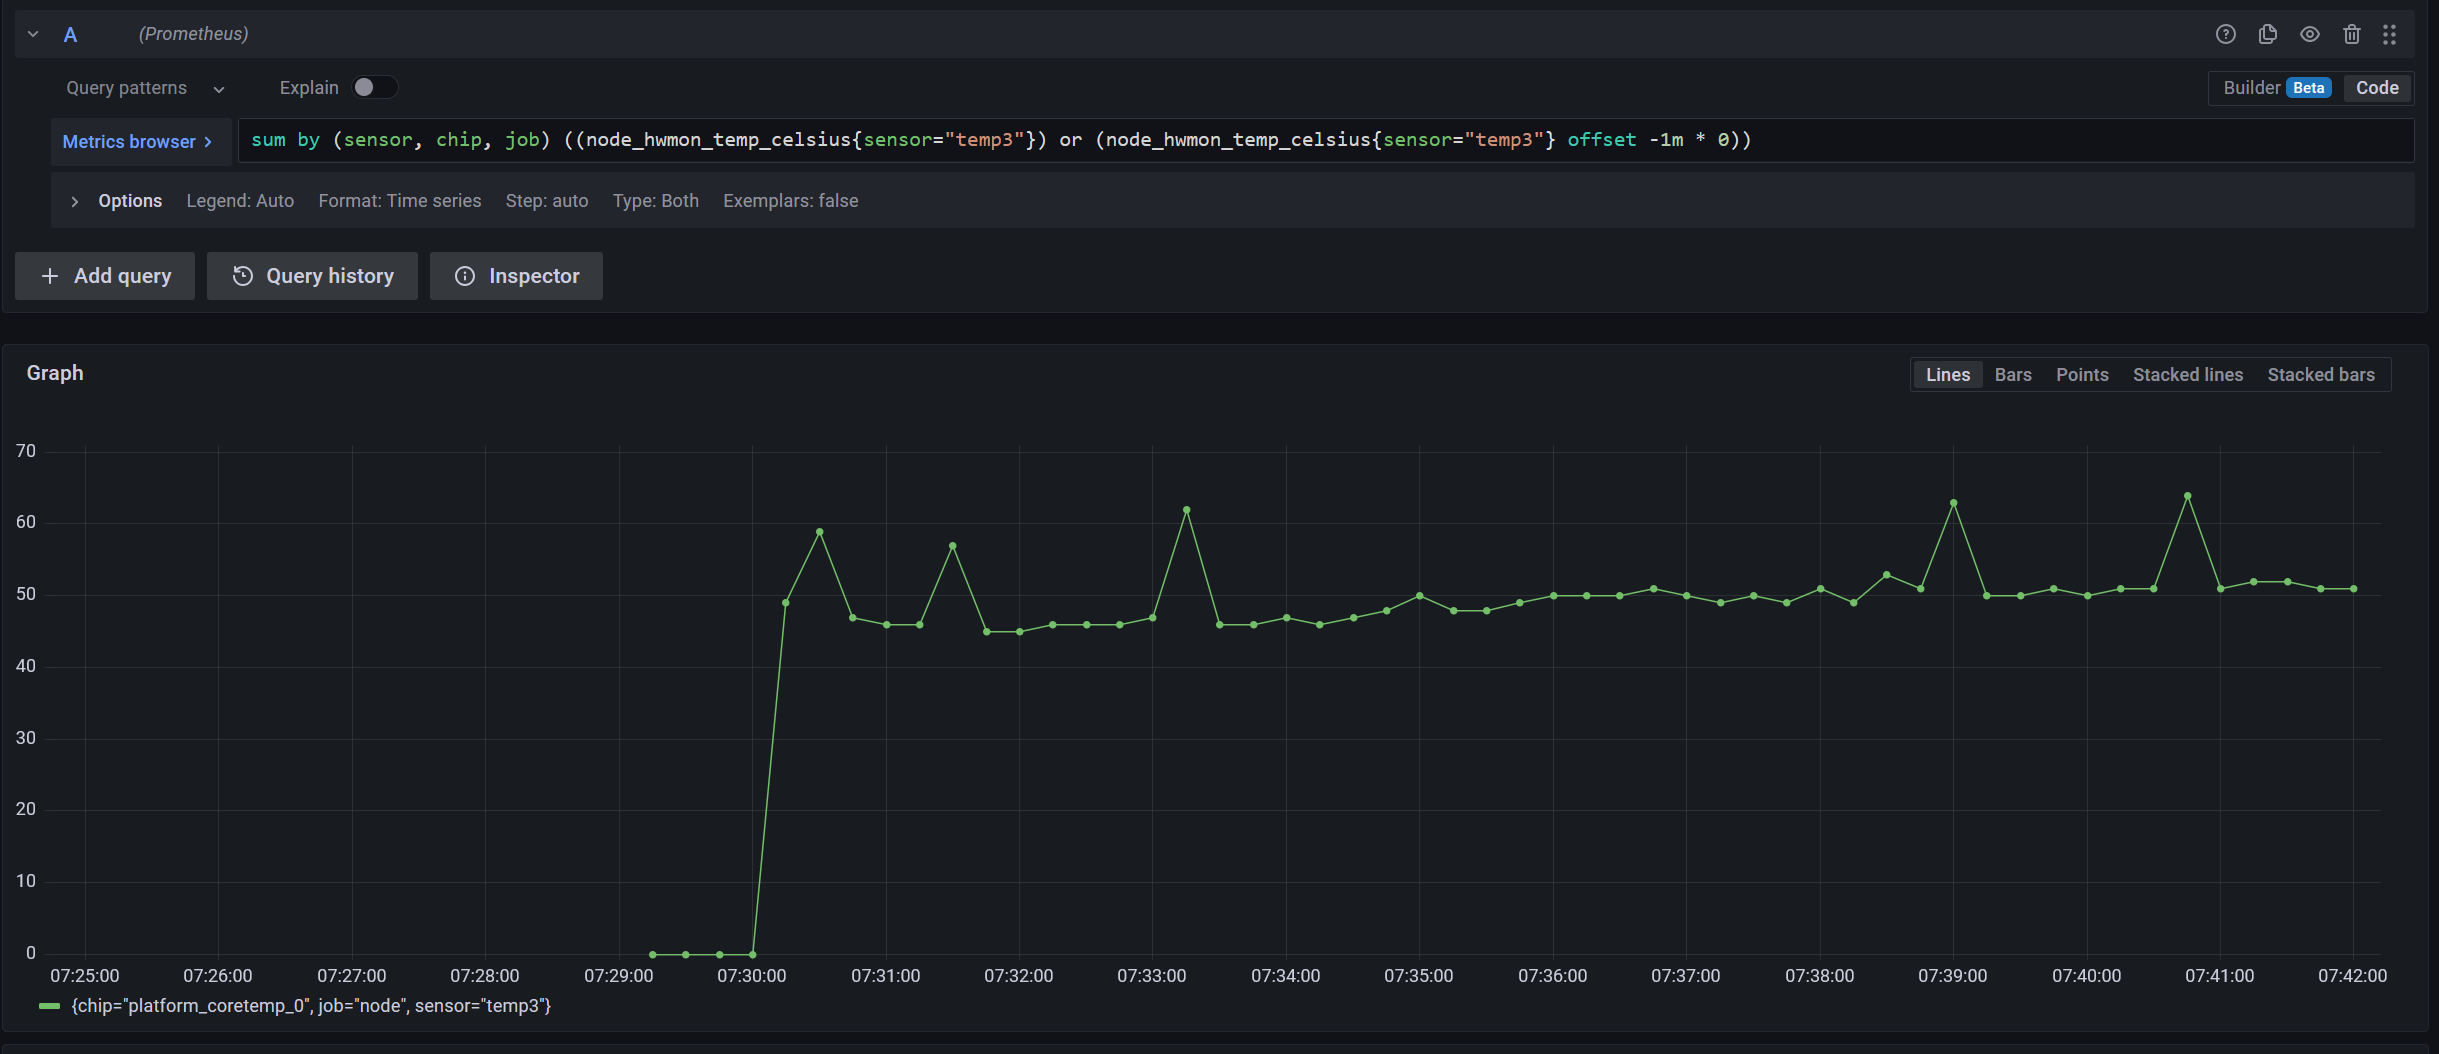
Task: Click the green legend series color swatch
Action: (x=49, y=1006)
